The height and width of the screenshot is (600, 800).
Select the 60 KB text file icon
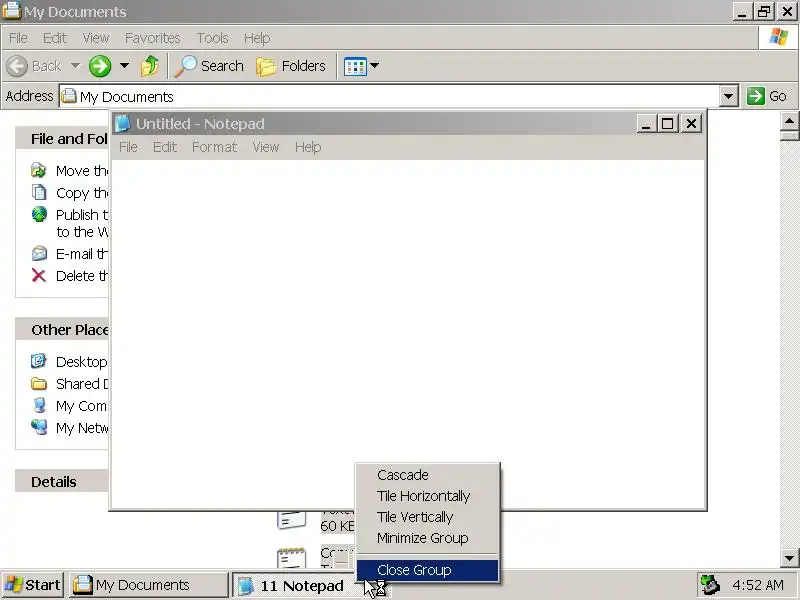(x=291, y=520)
